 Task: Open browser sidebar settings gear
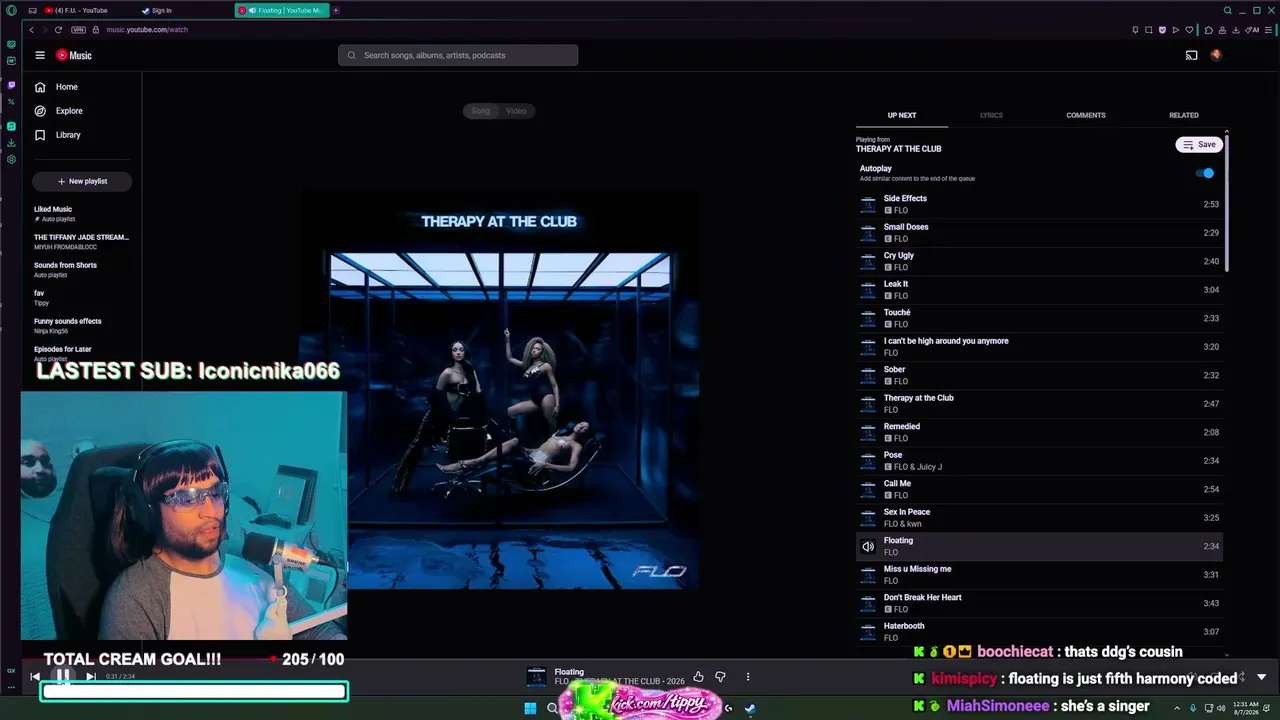click(11, 159)
